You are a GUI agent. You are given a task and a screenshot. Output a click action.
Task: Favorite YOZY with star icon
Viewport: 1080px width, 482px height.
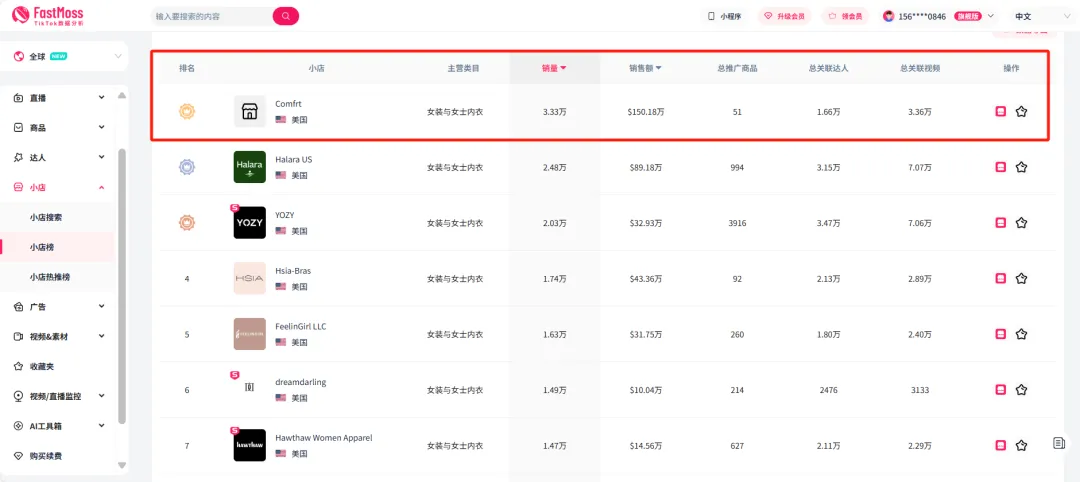pos(1021,222)
